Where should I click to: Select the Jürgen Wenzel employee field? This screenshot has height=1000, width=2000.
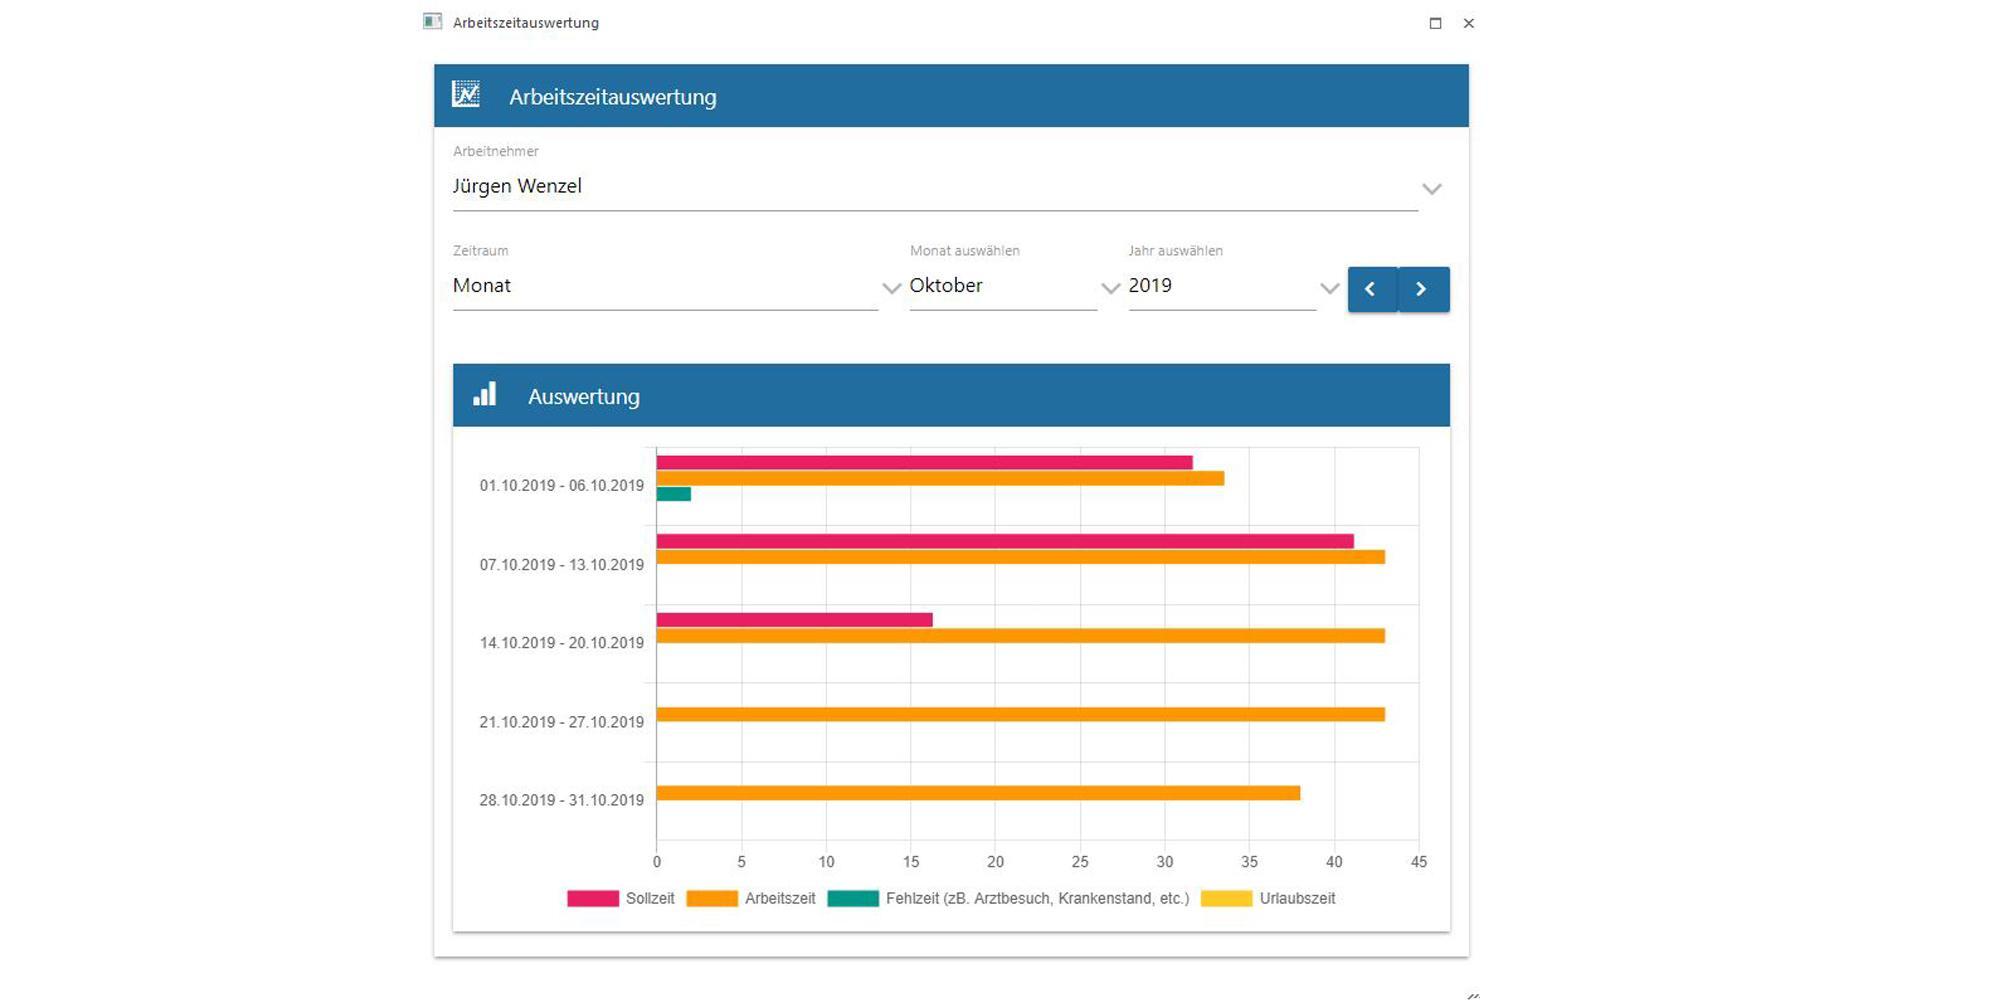tap(935, 186)
